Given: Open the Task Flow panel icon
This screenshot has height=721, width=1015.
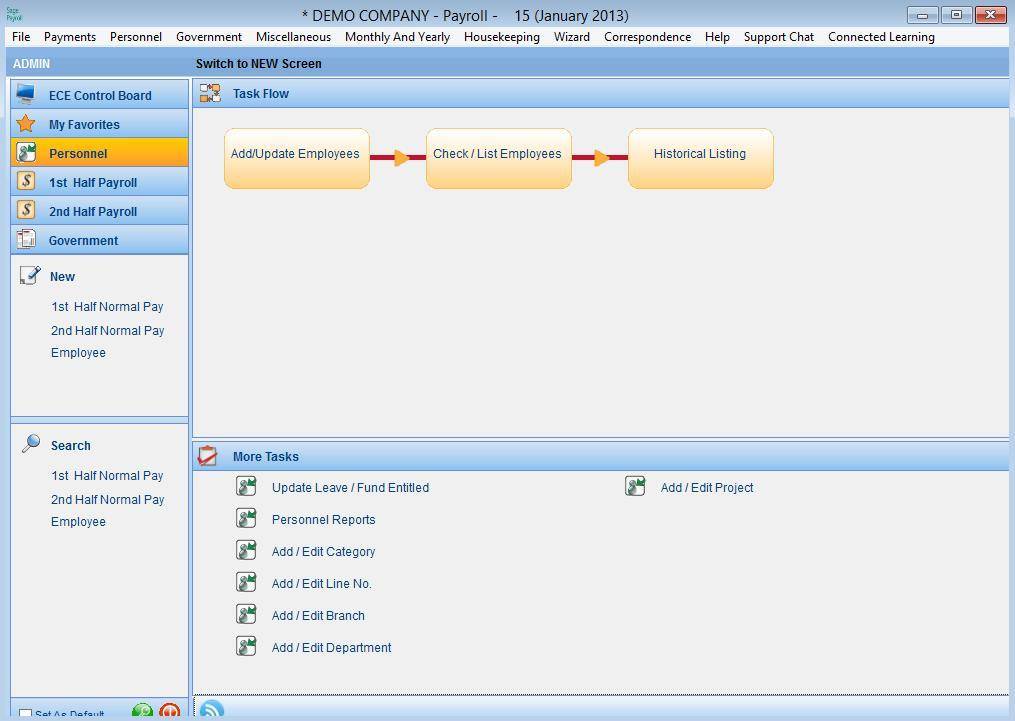Looking at the screenshot, I should tap(210, 93).
